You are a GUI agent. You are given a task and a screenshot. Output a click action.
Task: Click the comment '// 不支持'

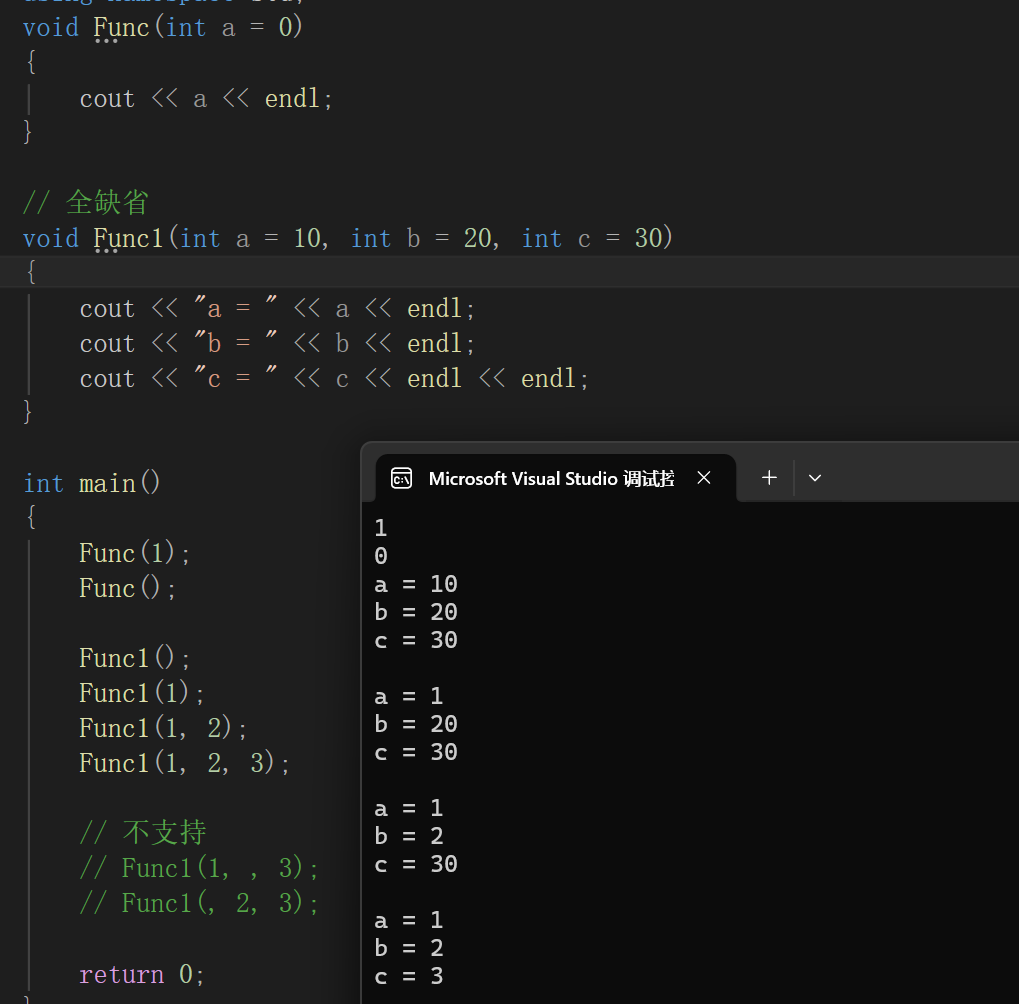tap(143, 833)
